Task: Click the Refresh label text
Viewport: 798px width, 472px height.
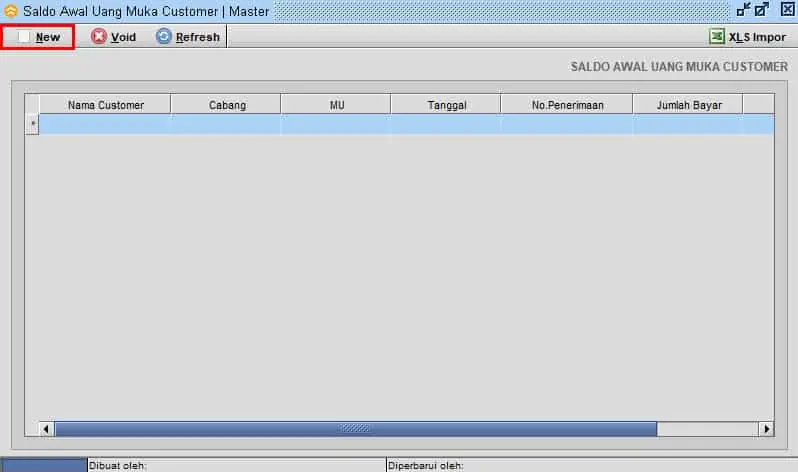Action: click(197, 37)
